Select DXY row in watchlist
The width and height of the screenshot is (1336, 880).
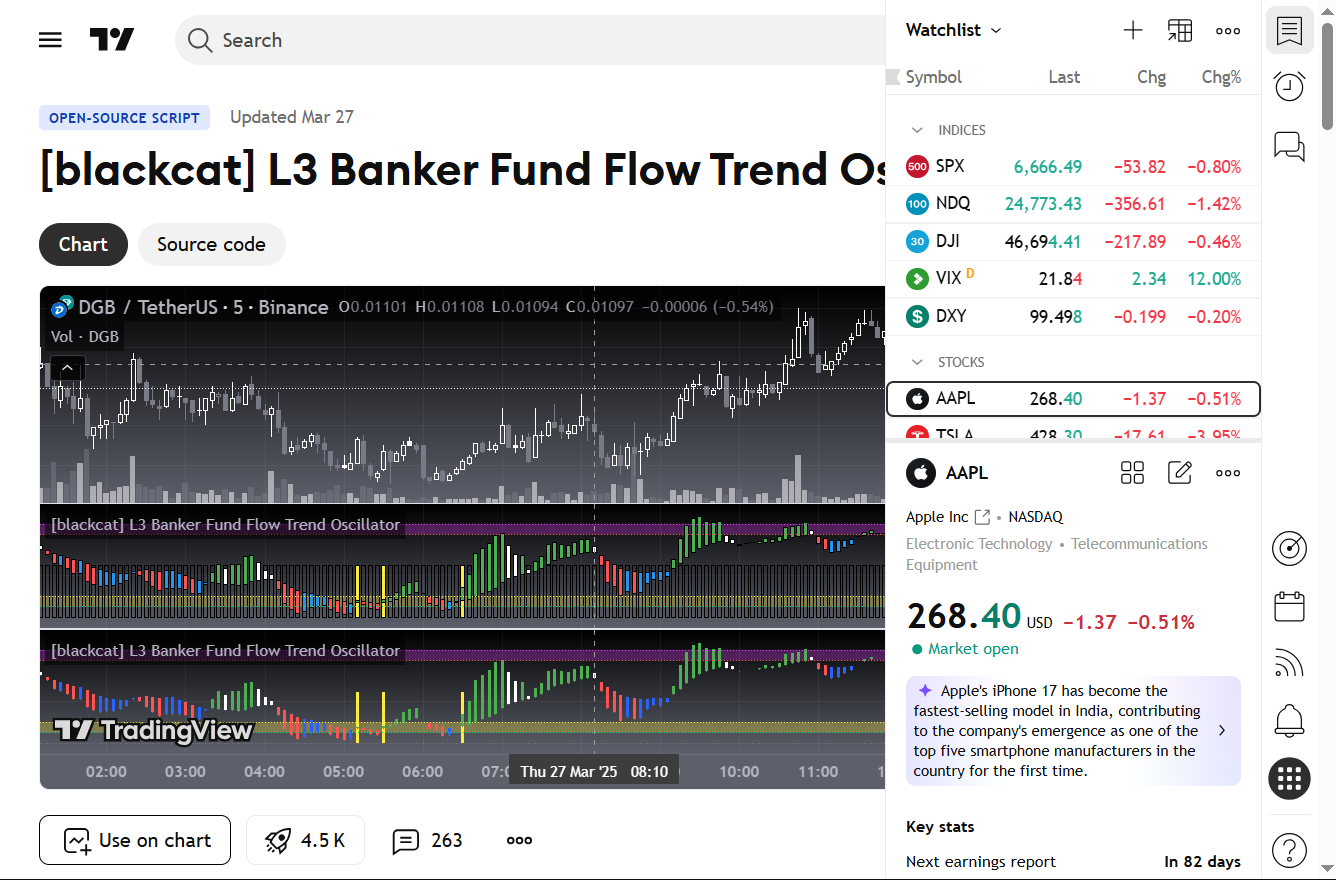tap(1073, 316)
